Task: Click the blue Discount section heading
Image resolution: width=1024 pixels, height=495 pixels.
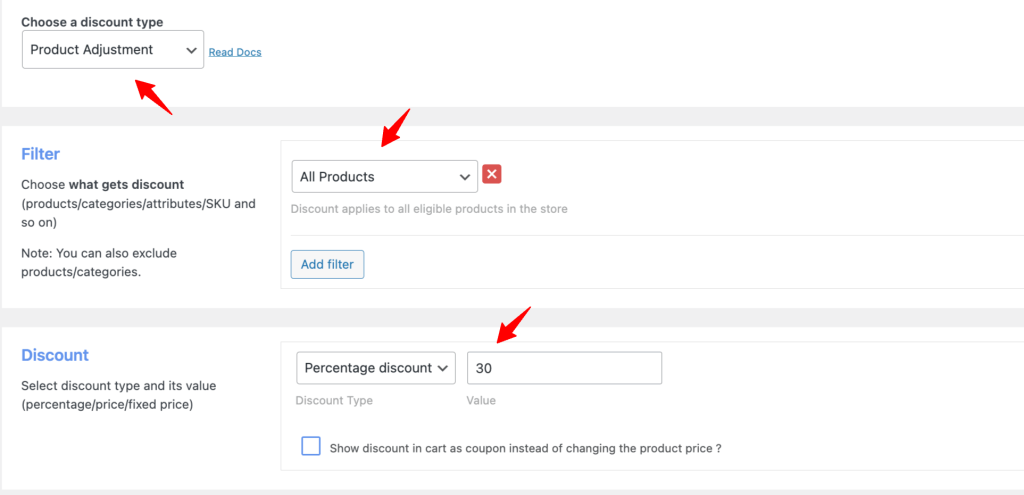Action: tap(55, 355)
